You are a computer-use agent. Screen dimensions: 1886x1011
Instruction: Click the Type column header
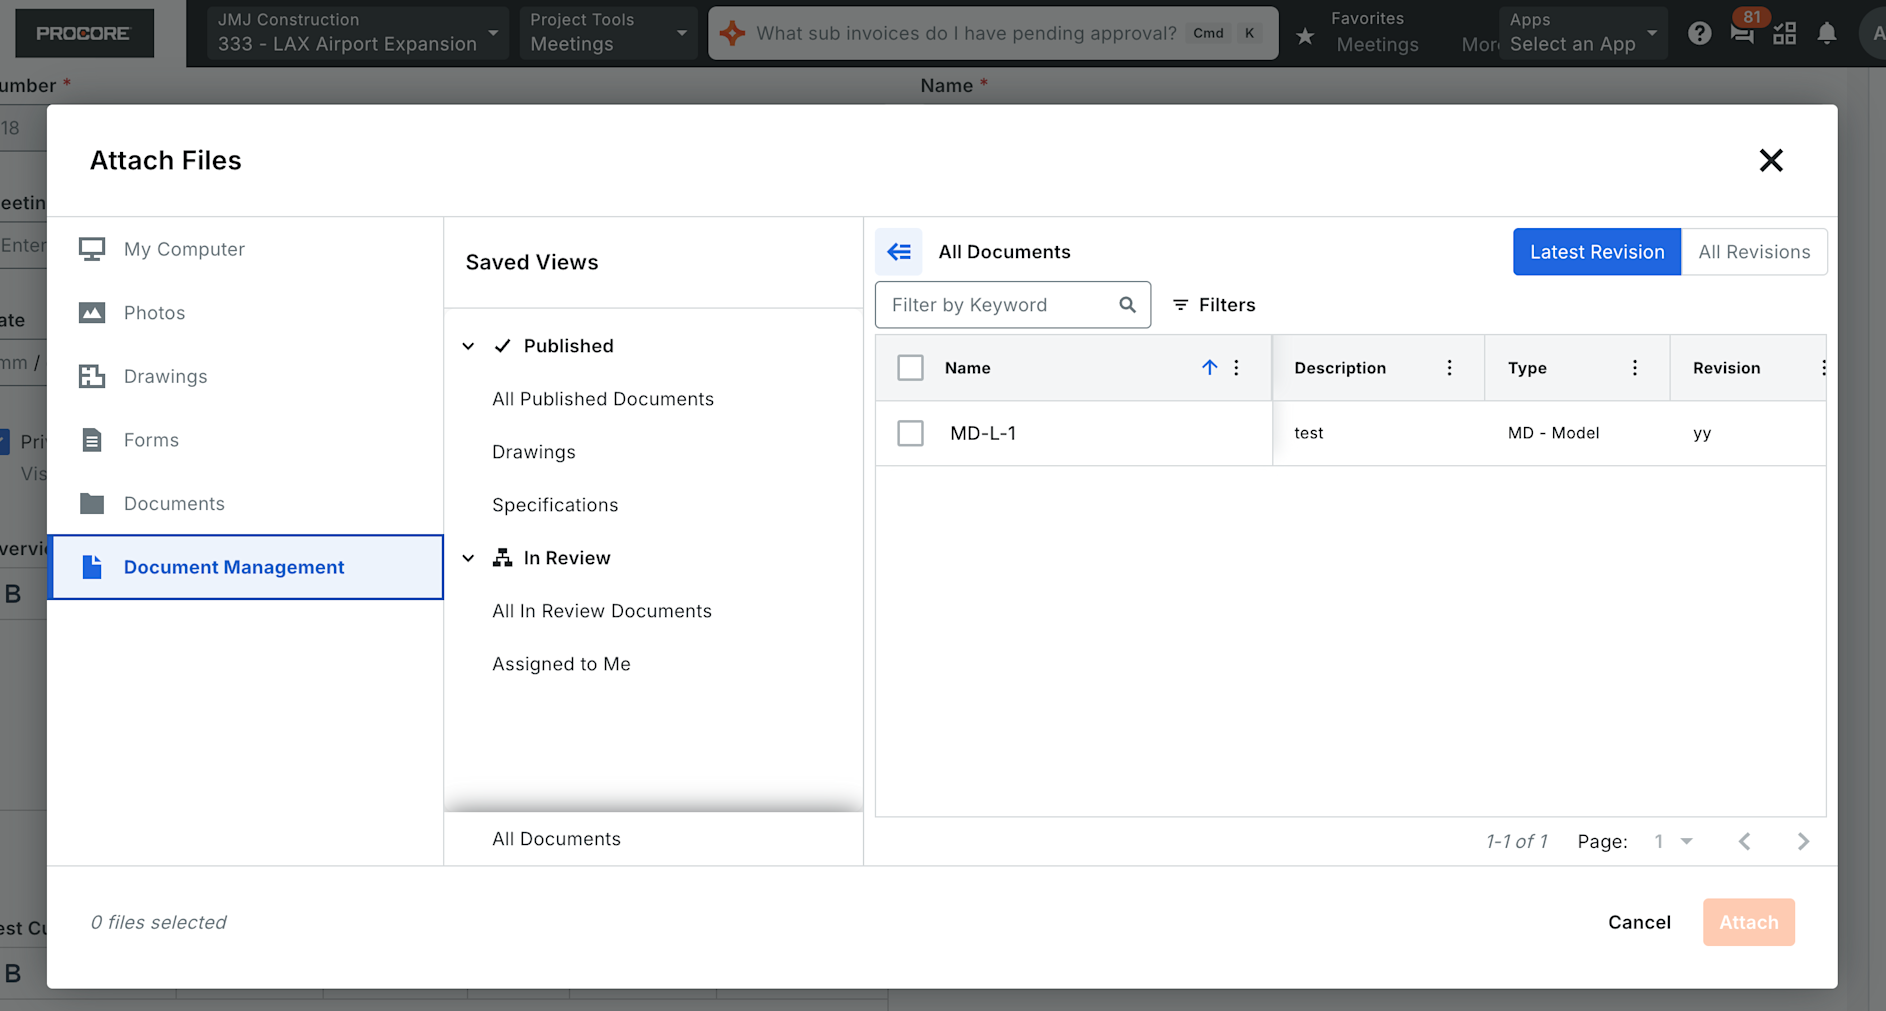click(x=1527, y=368)
